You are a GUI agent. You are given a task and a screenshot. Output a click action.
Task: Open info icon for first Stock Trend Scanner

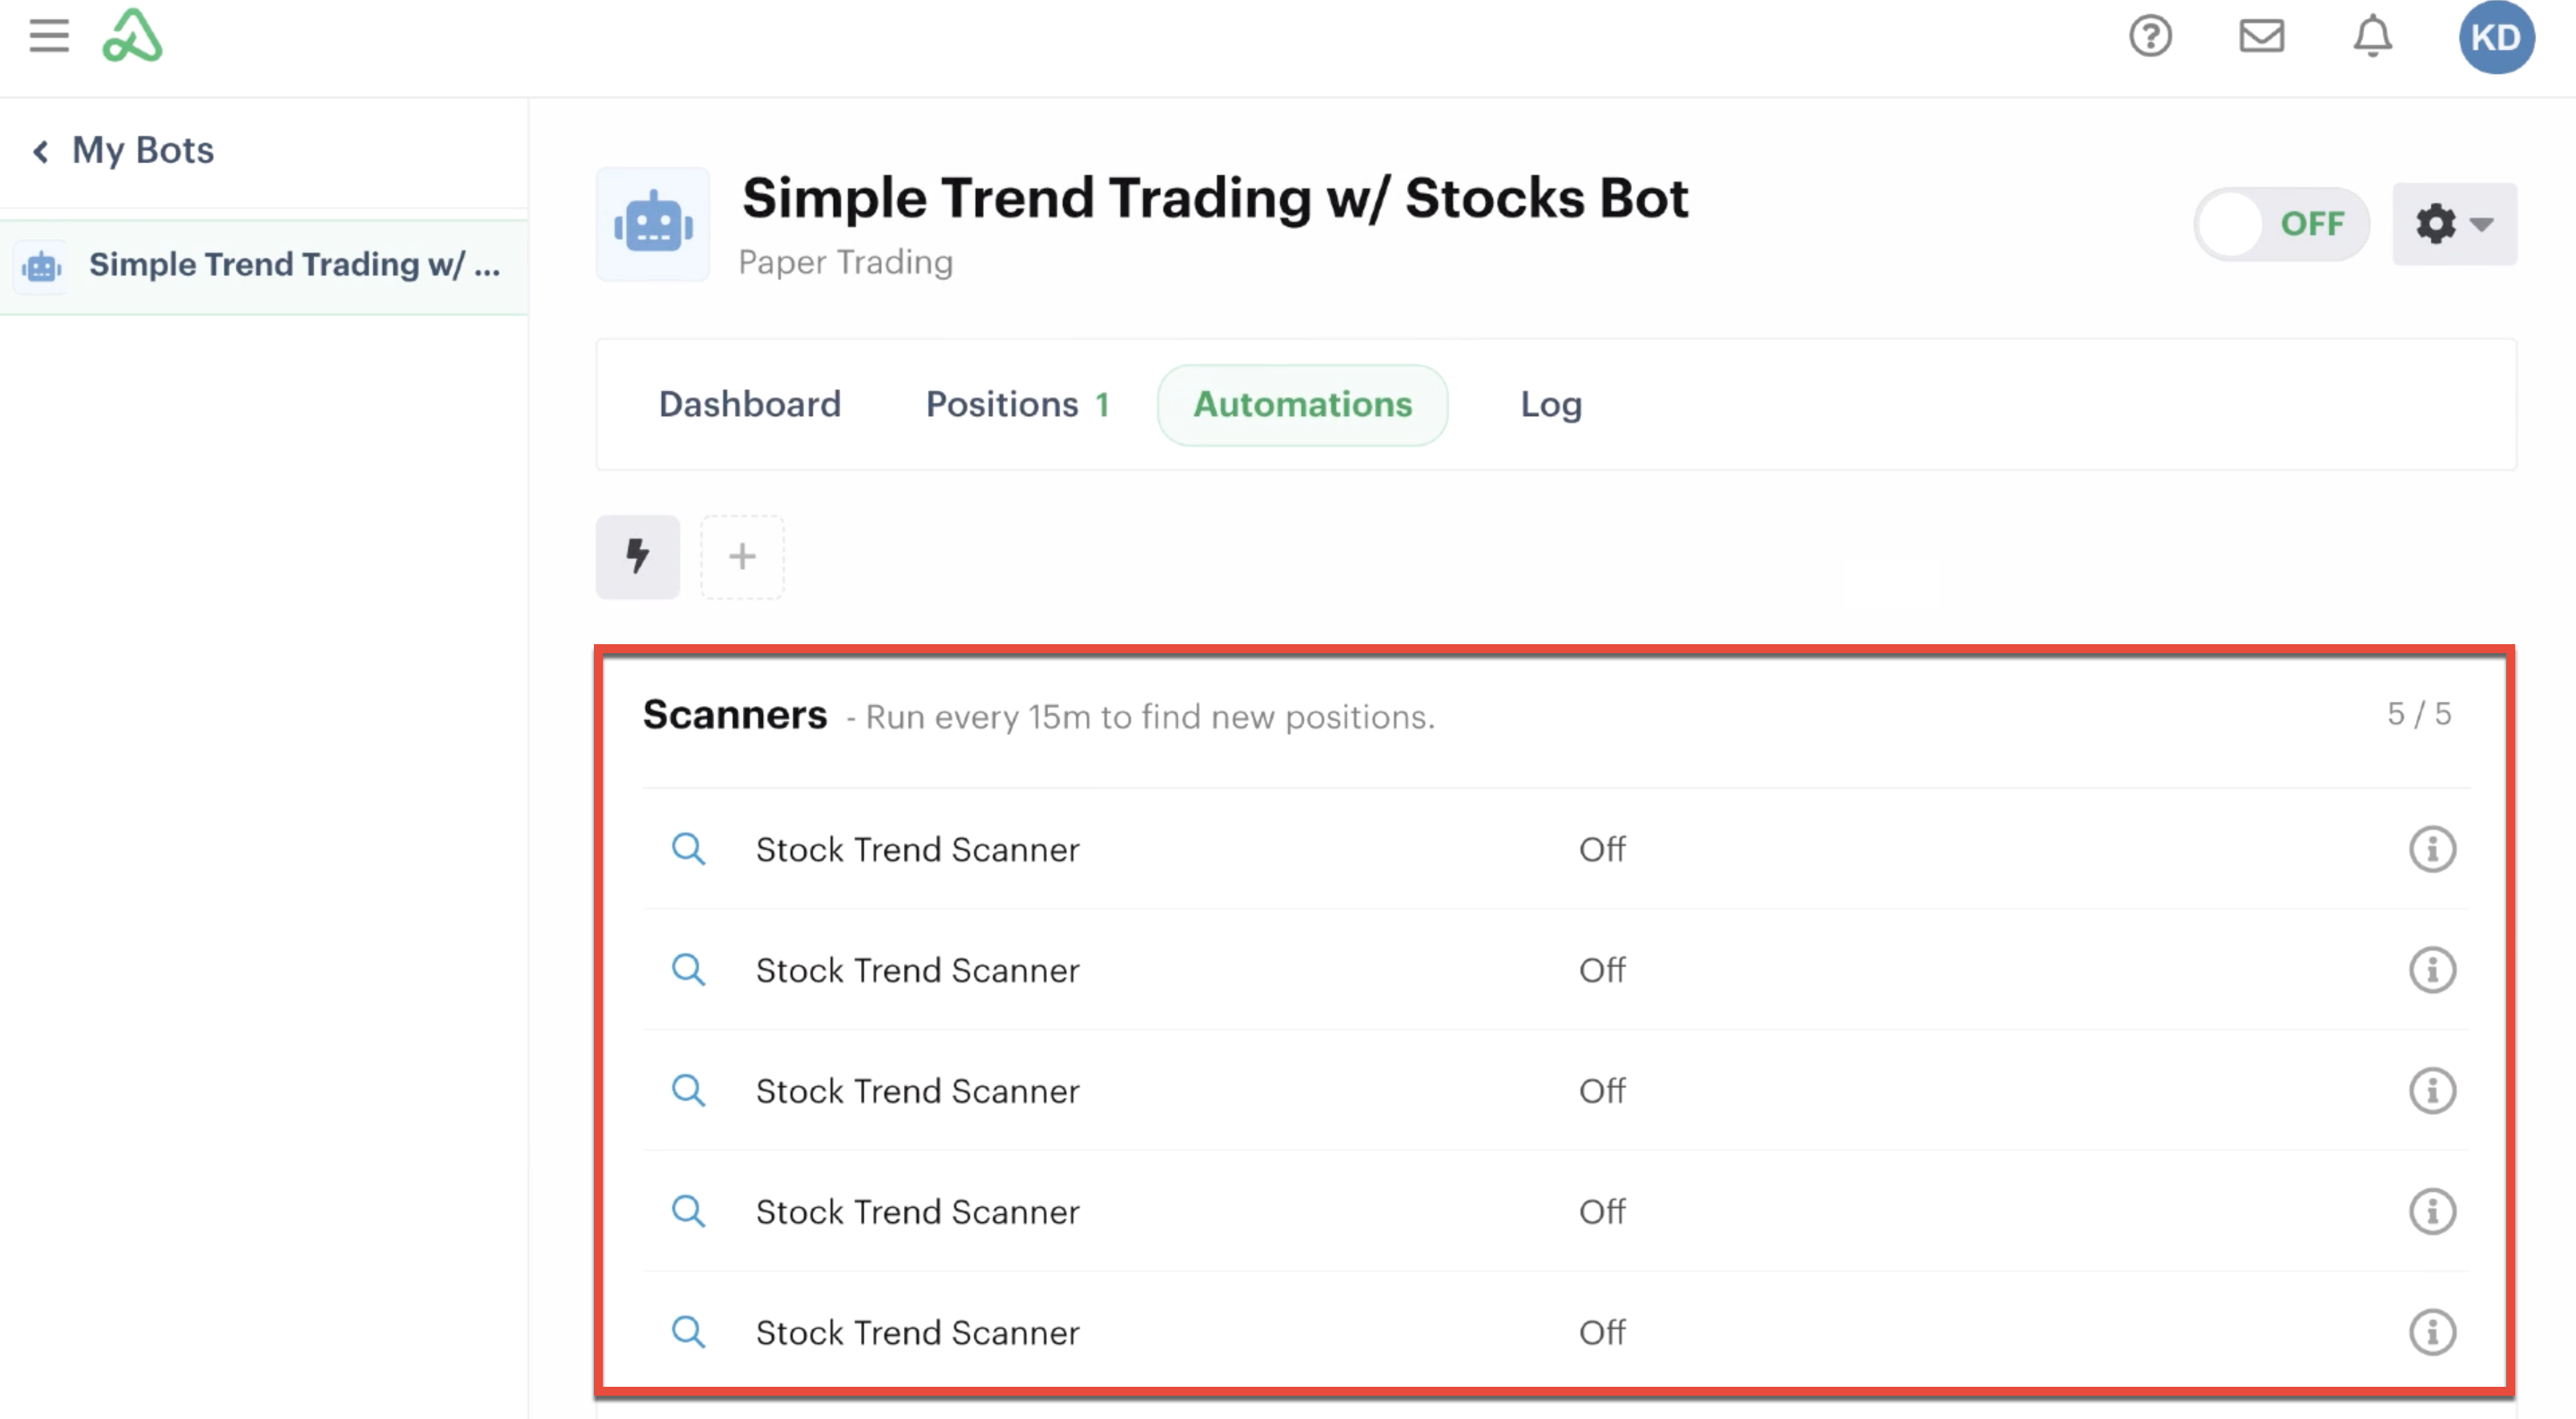coord(2432,849)
